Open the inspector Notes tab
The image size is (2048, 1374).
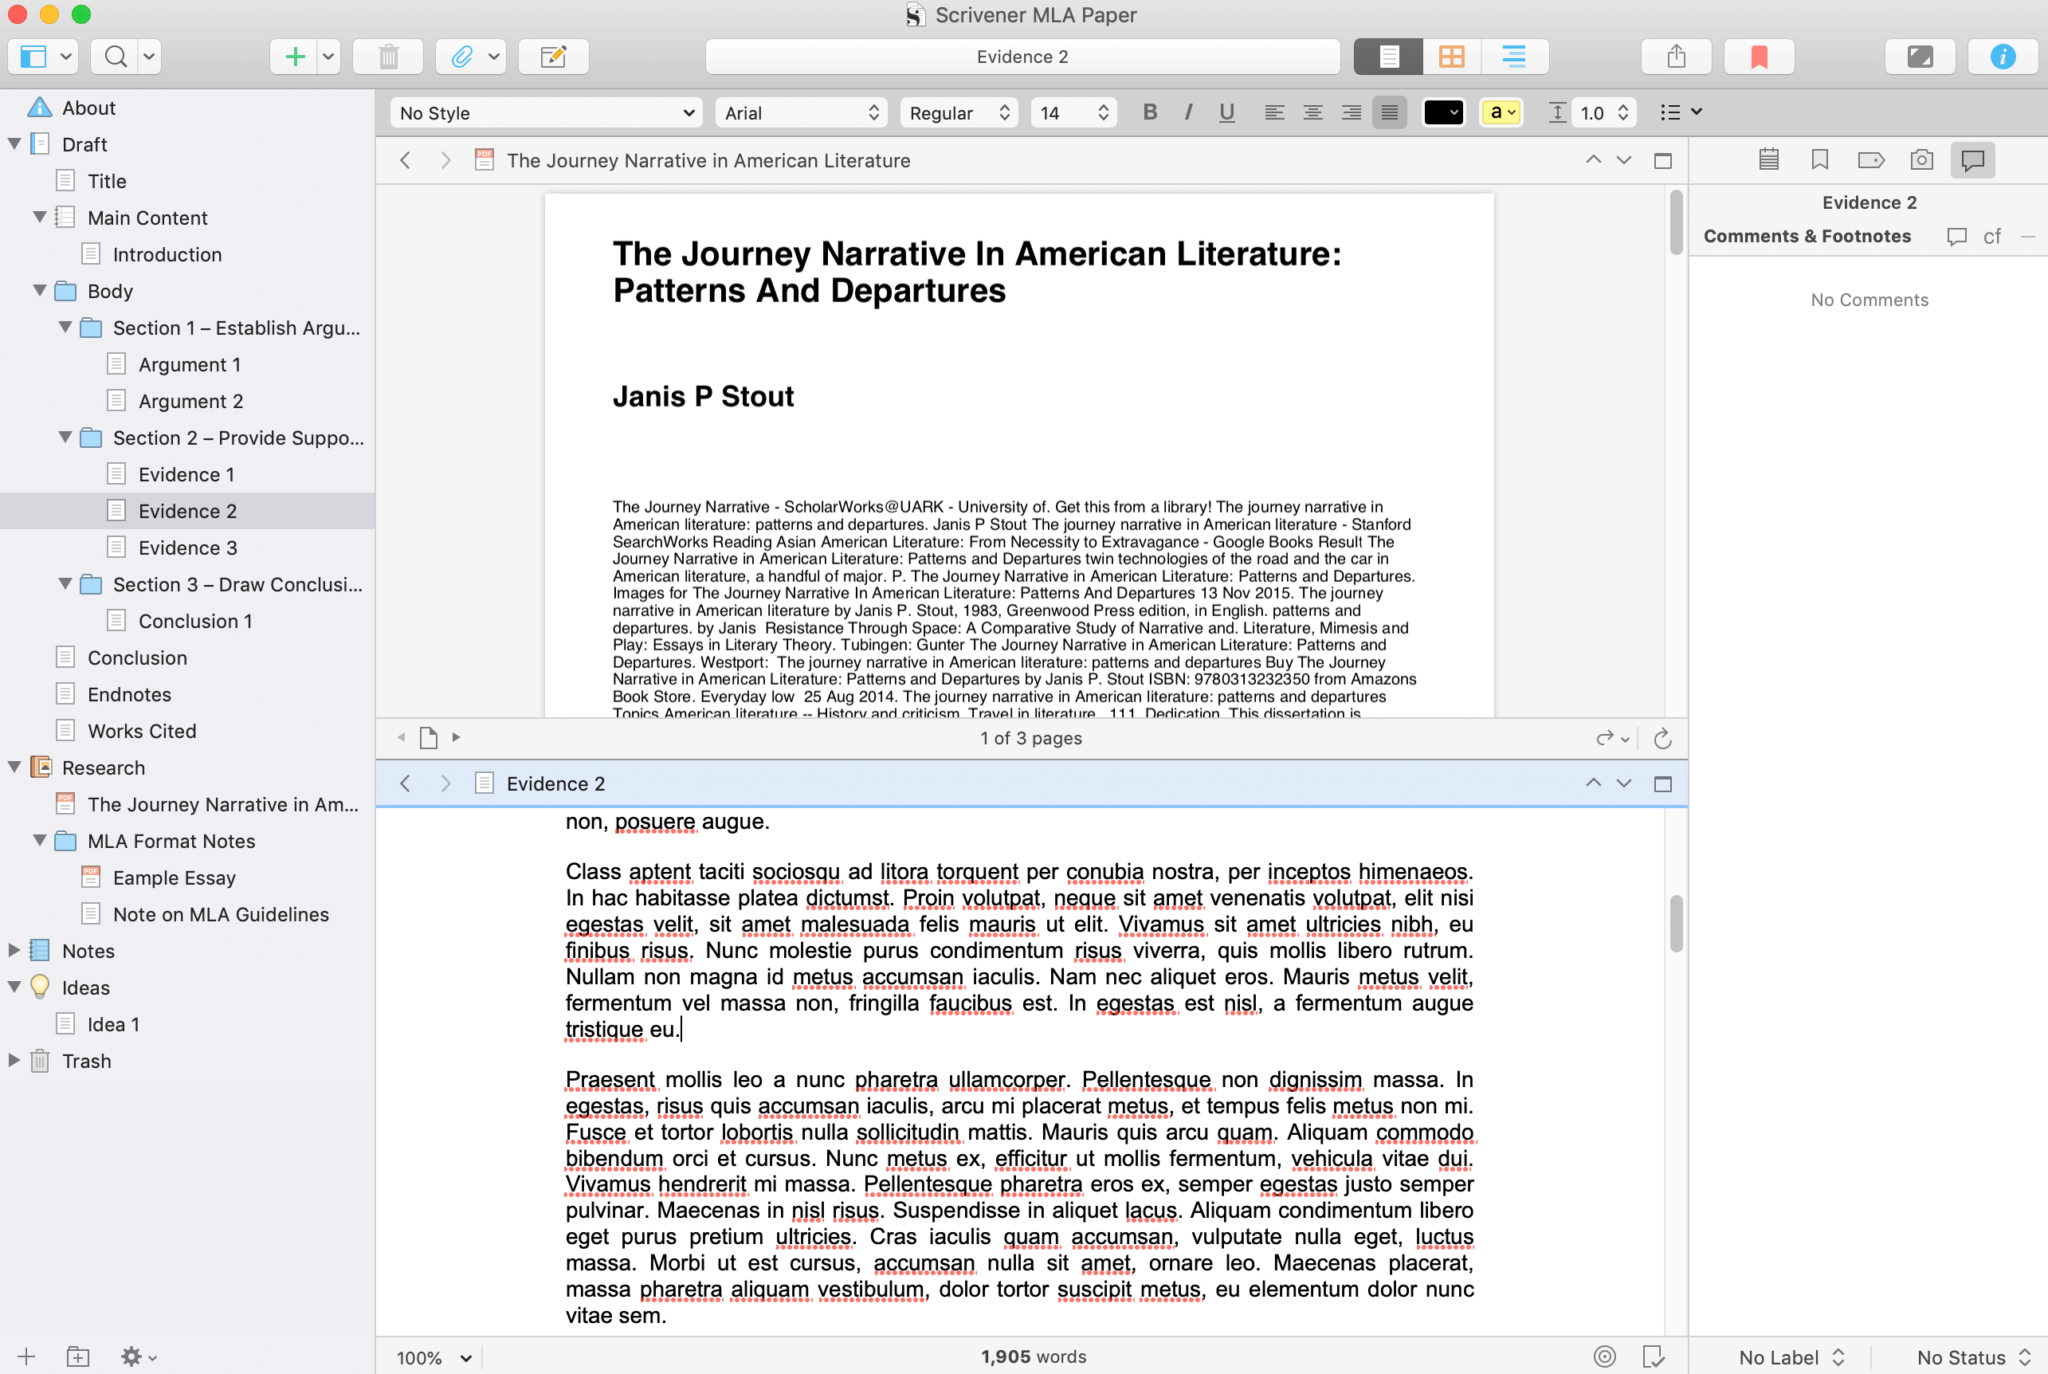pyautogui.click(x=1768, y=159)
